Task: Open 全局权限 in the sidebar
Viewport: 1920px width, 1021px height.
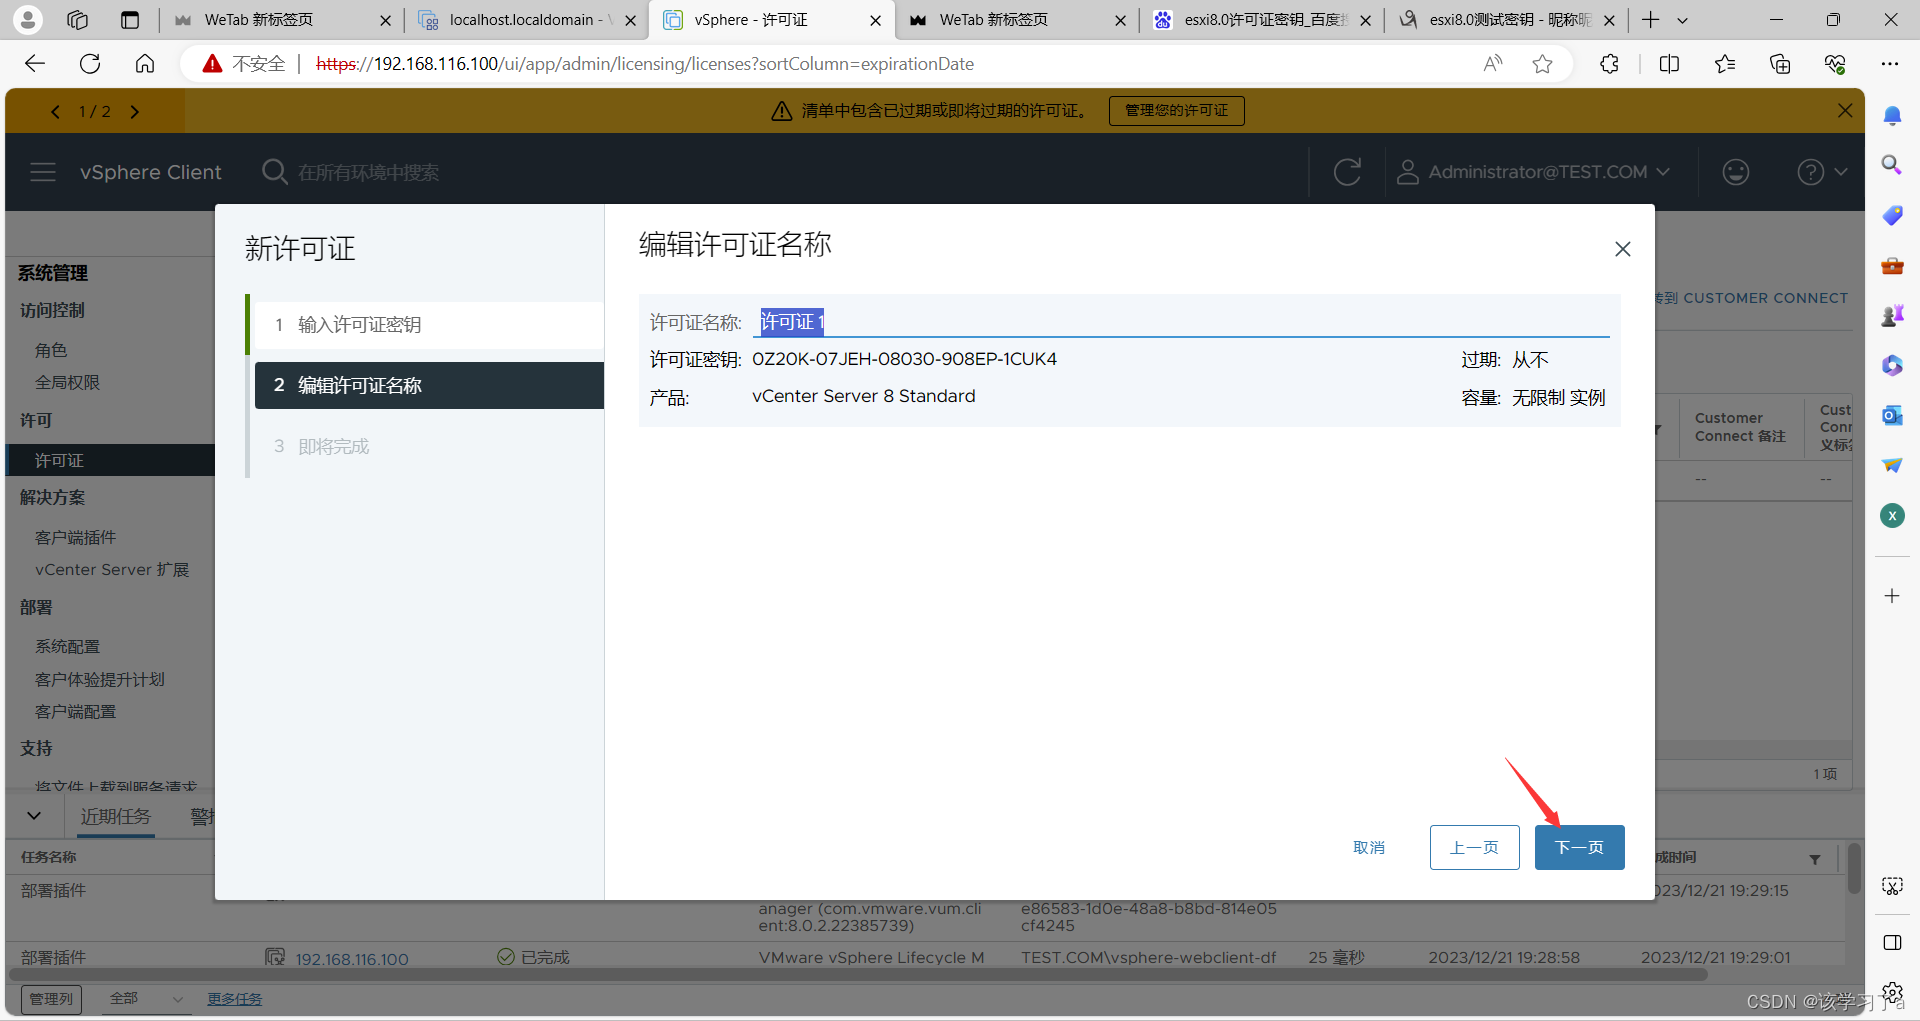Action: (67, 382)
